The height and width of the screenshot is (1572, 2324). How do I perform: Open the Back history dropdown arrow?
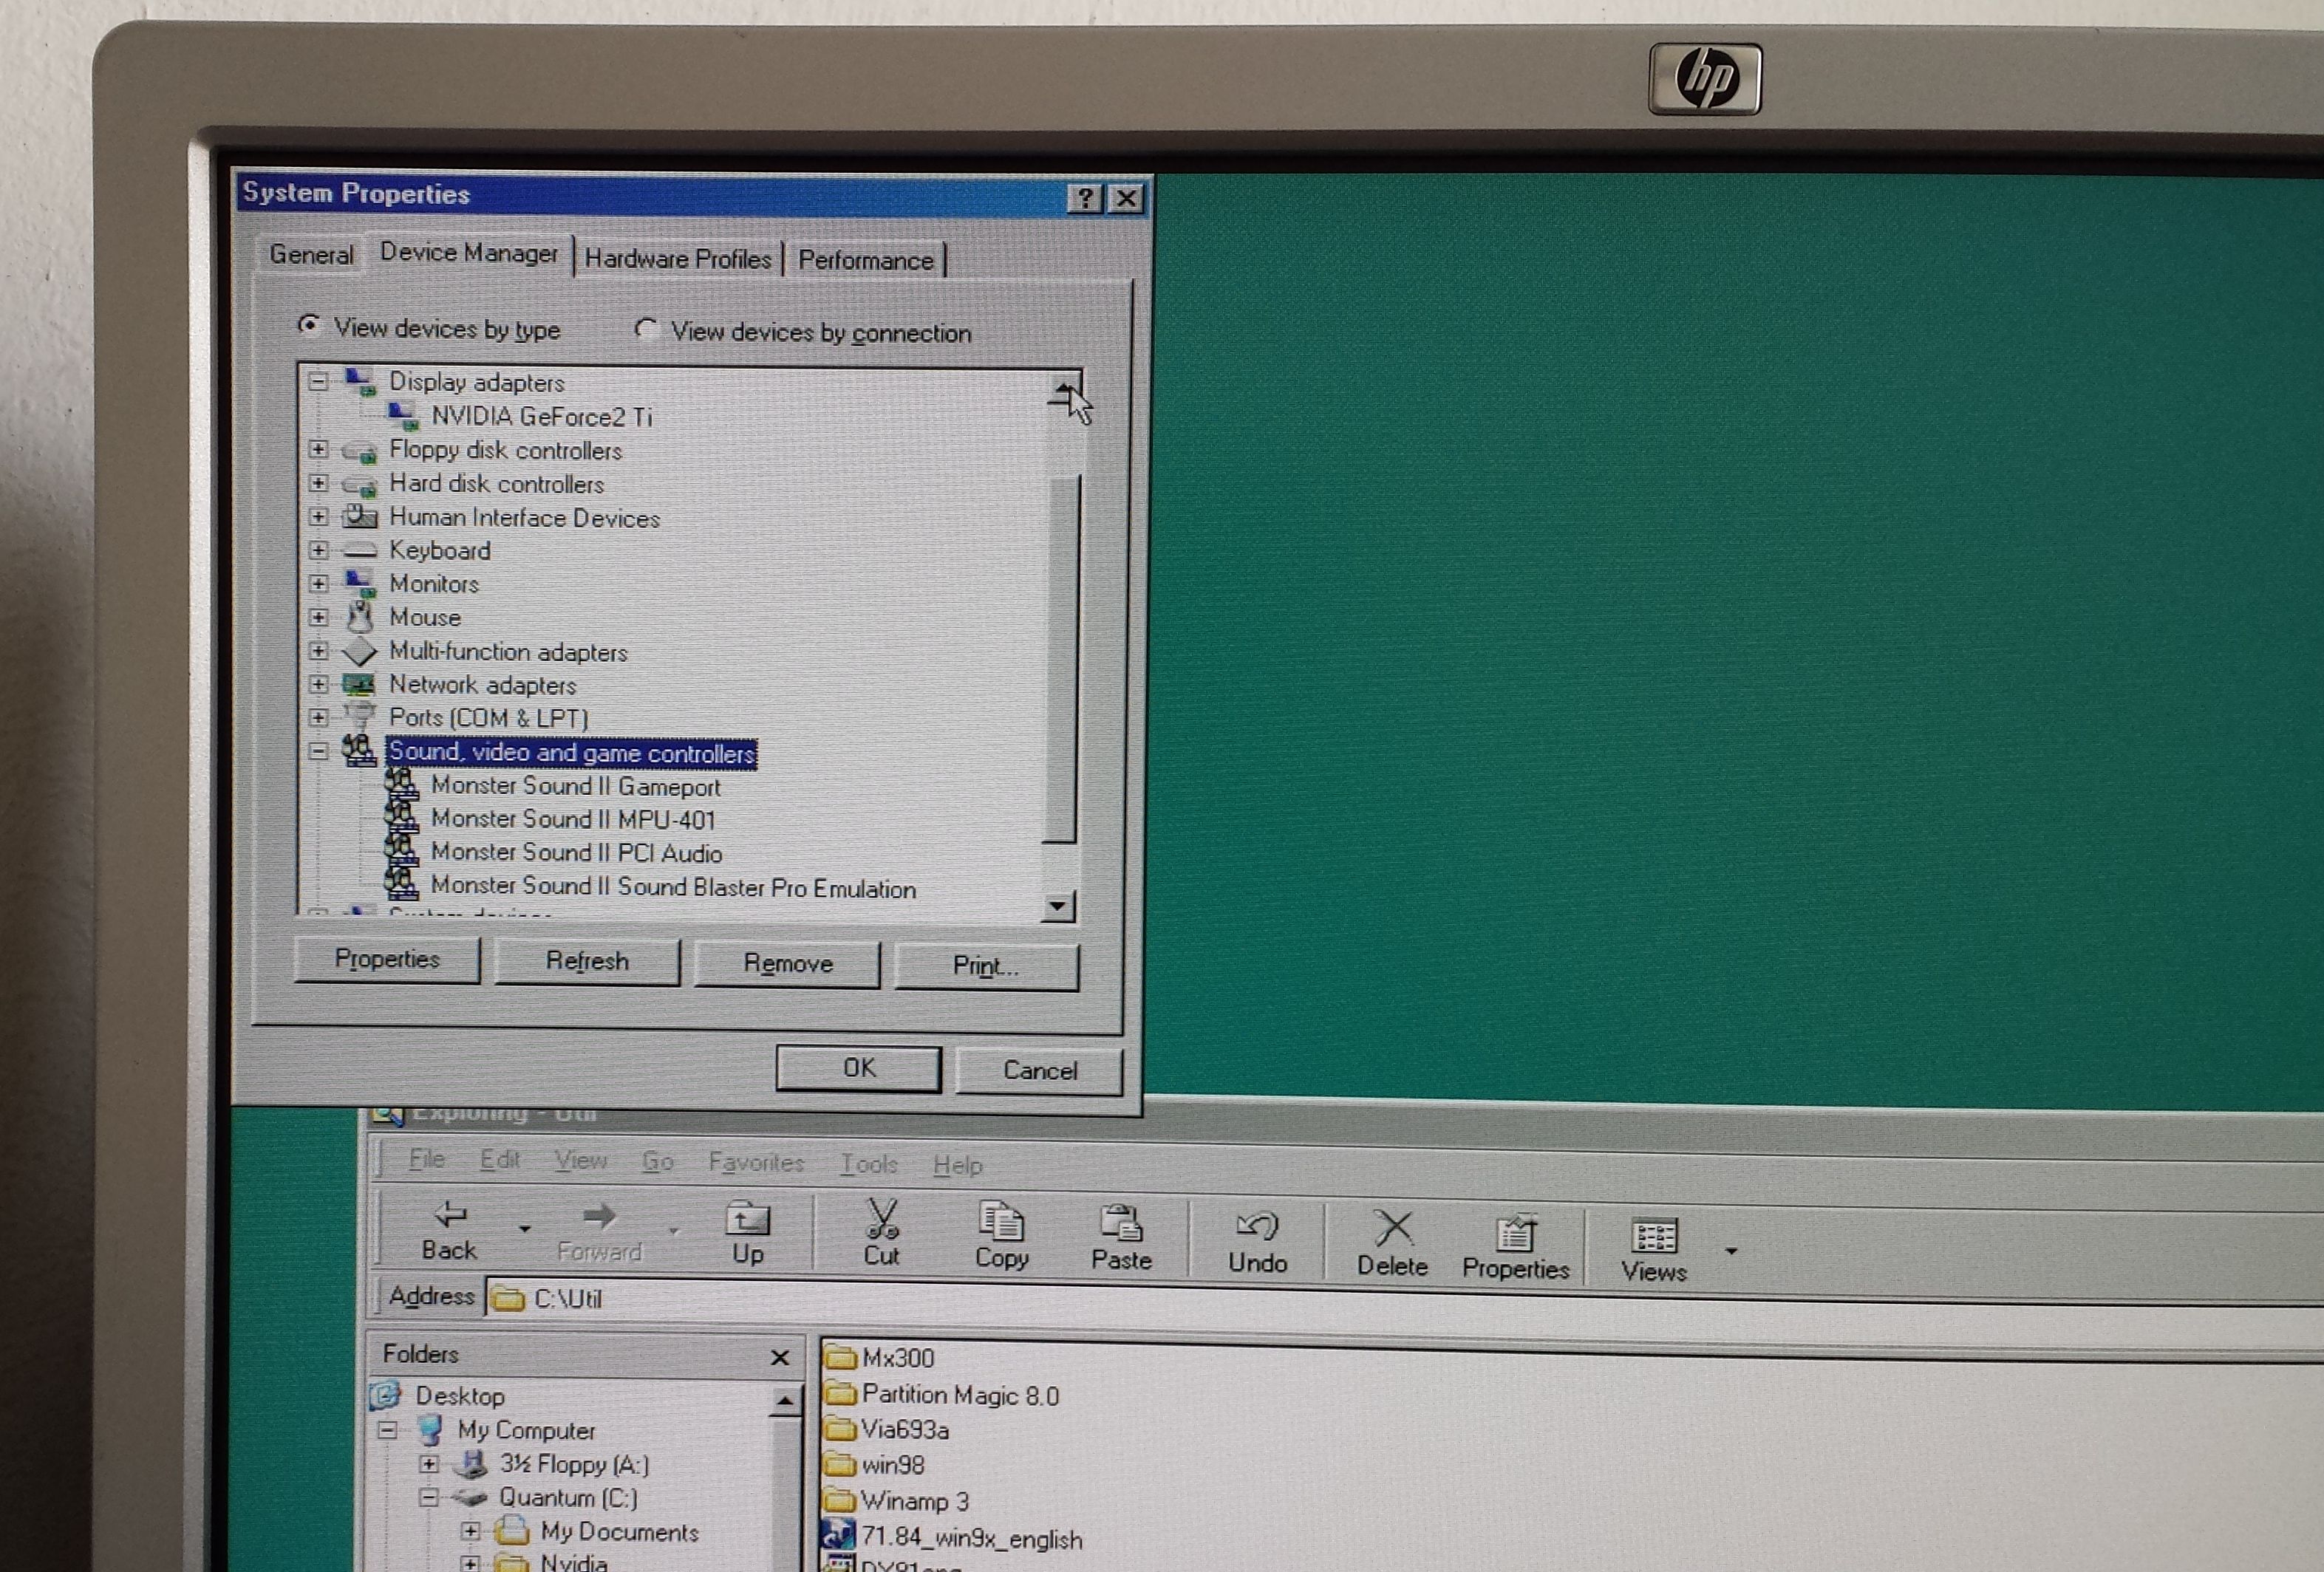524,1227
